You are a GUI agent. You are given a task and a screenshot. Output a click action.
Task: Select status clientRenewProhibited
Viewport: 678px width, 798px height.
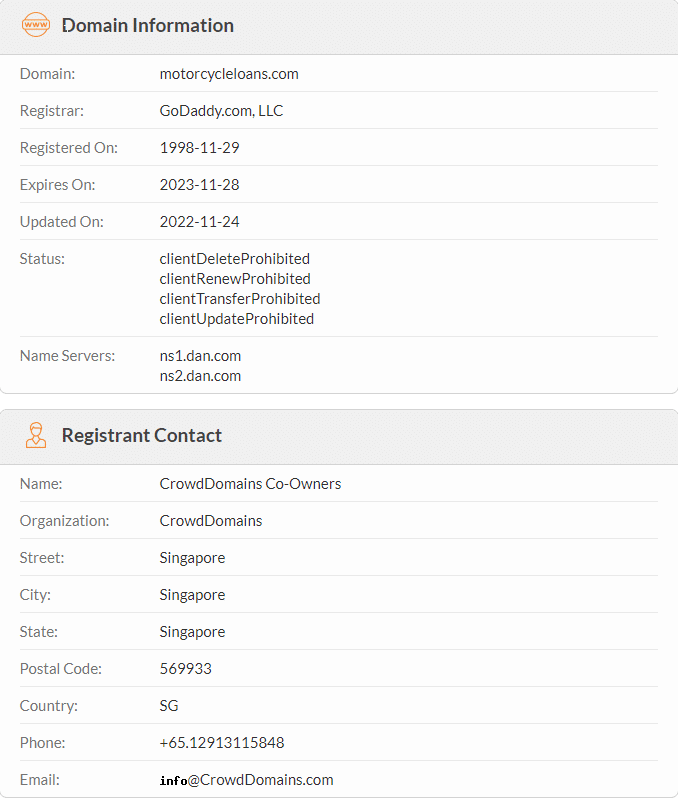(235, 279)
